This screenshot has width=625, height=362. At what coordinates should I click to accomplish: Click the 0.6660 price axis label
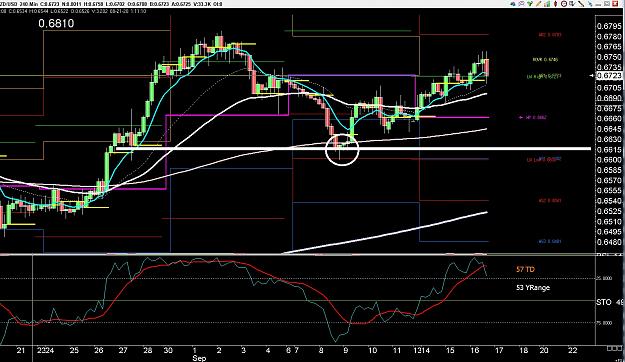coord(609,119)
